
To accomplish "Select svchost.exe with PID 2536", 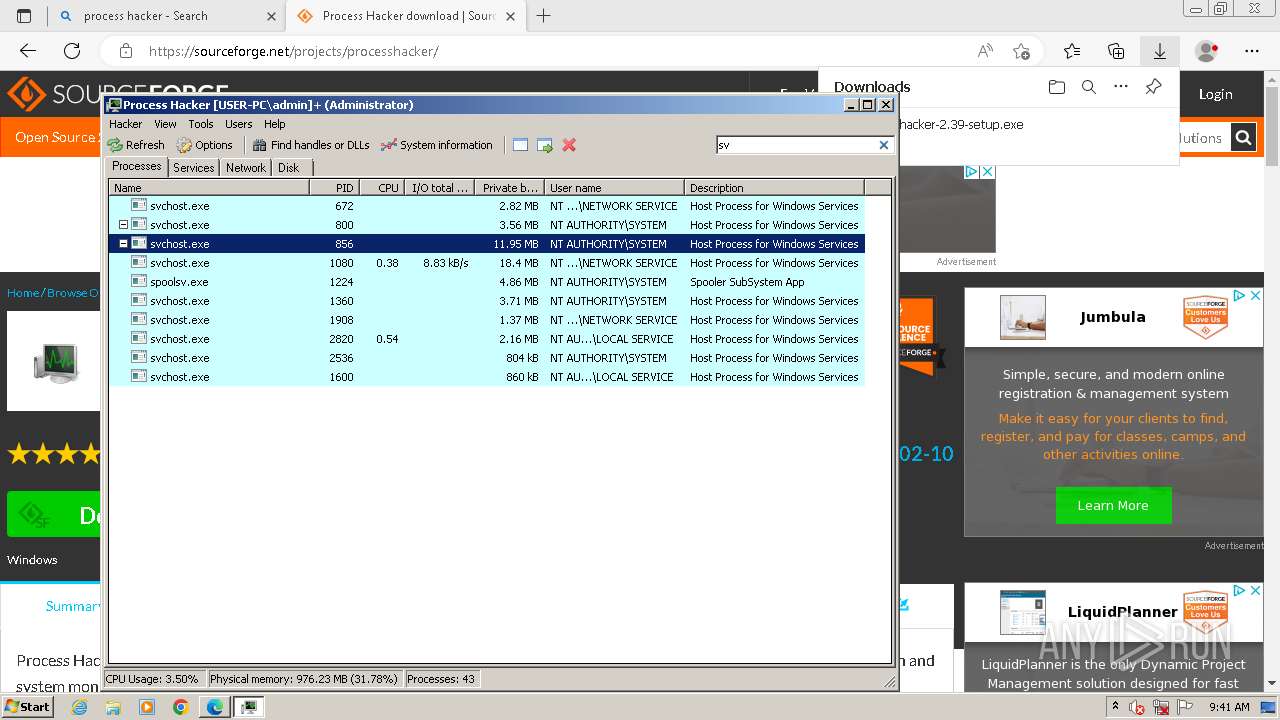I will tap(487, 358).
